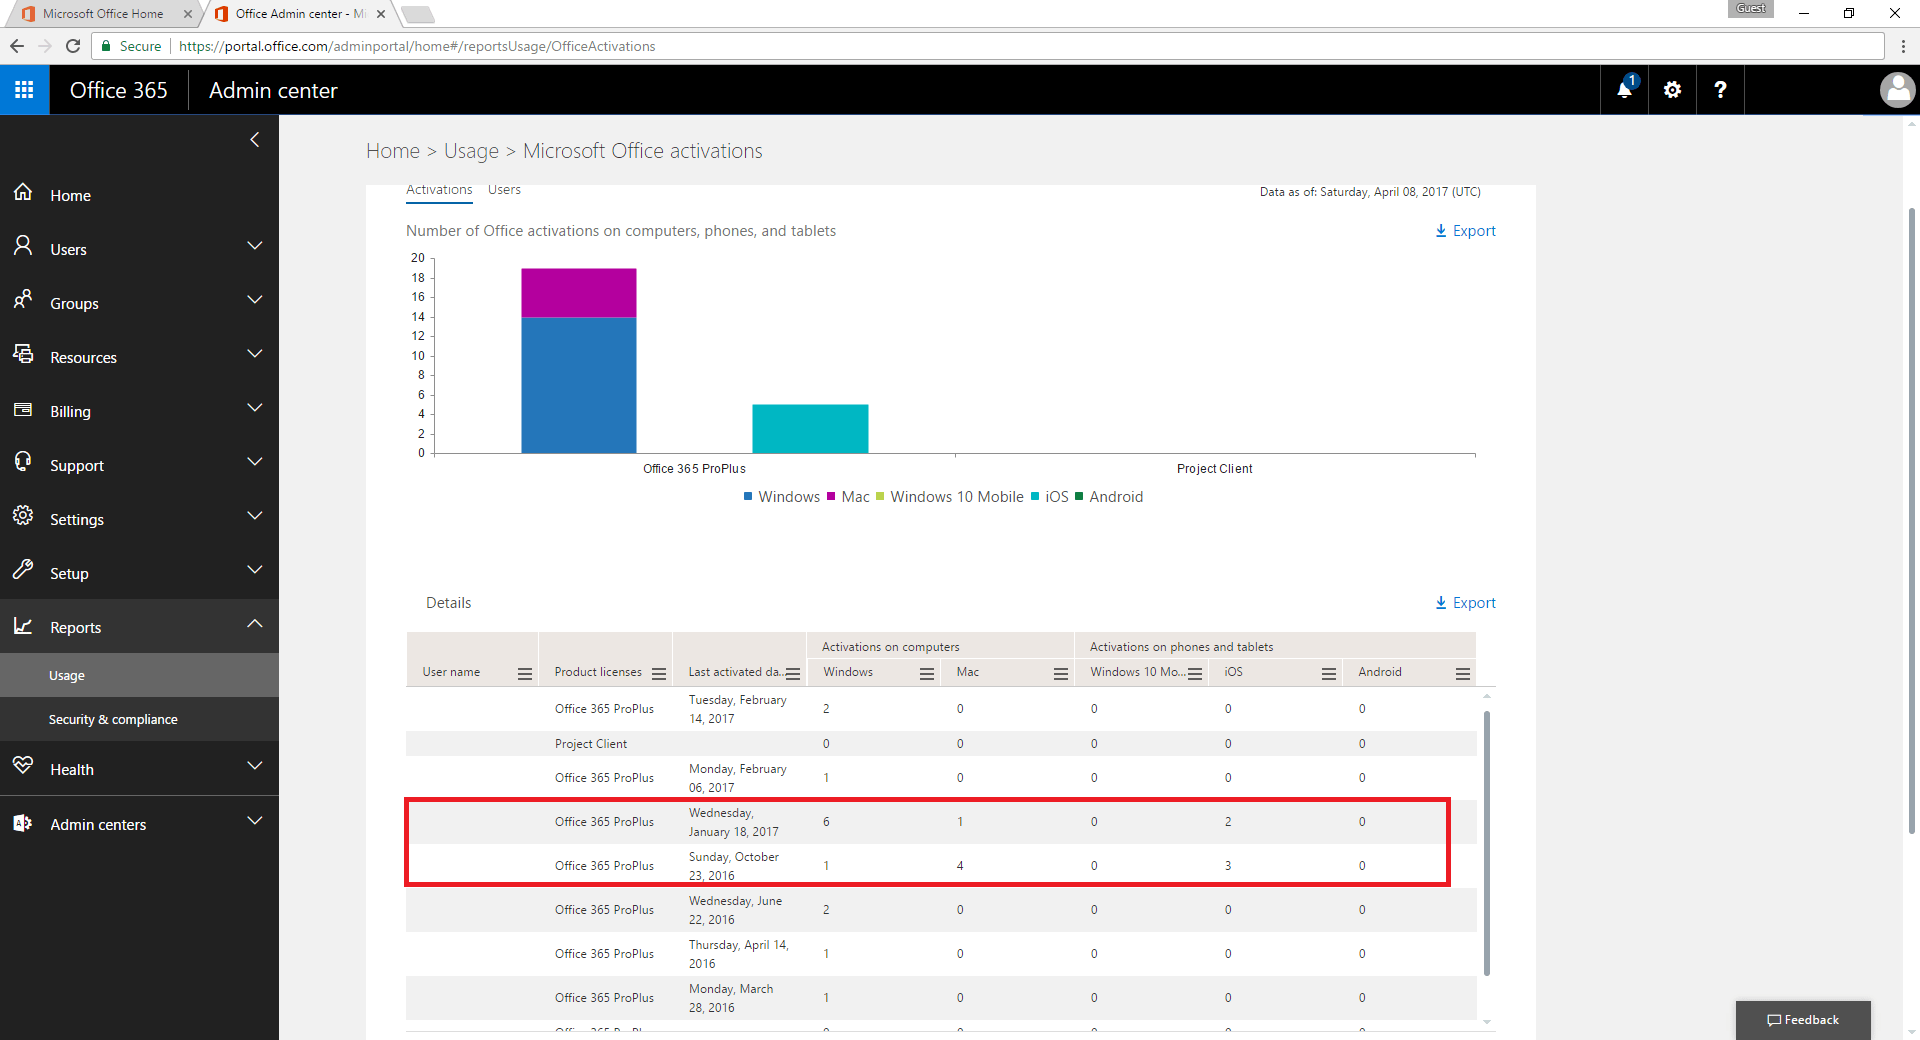
Task: Select the Health icon in sidebar
Action: (23, 768)
